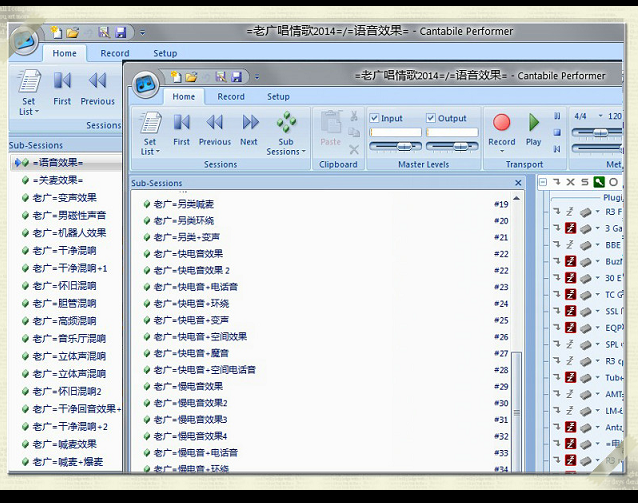Adjust the Input master level slider

point(395,146)
